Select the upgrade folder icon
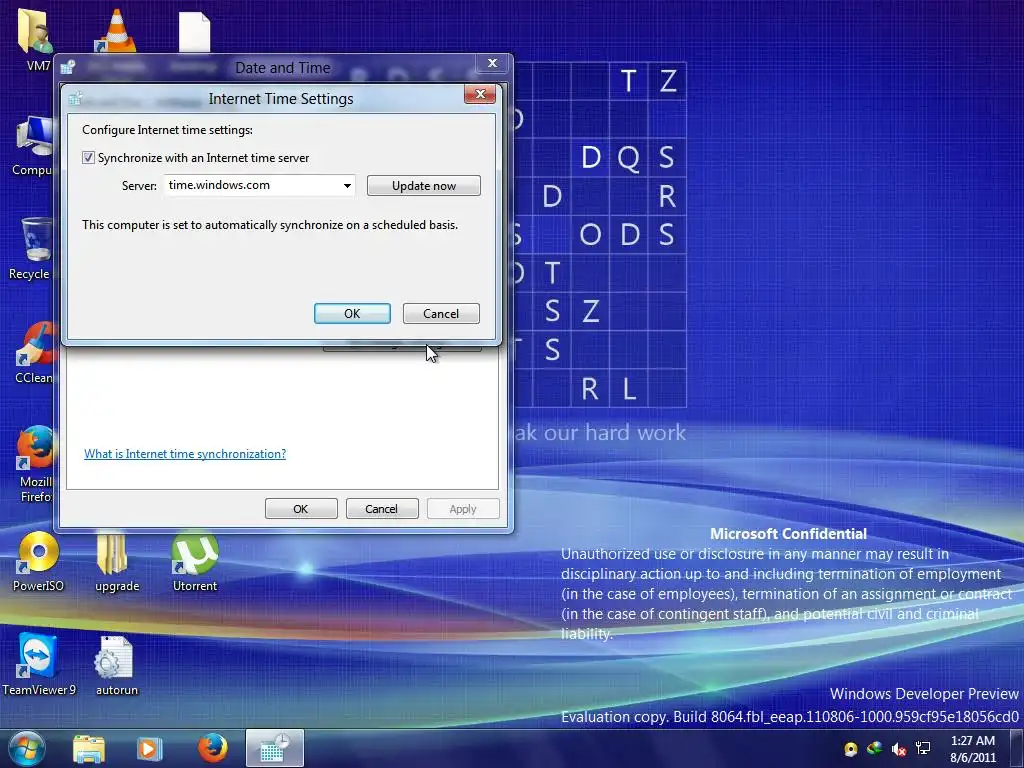The image size is (1024, 768). pos(117,562)
